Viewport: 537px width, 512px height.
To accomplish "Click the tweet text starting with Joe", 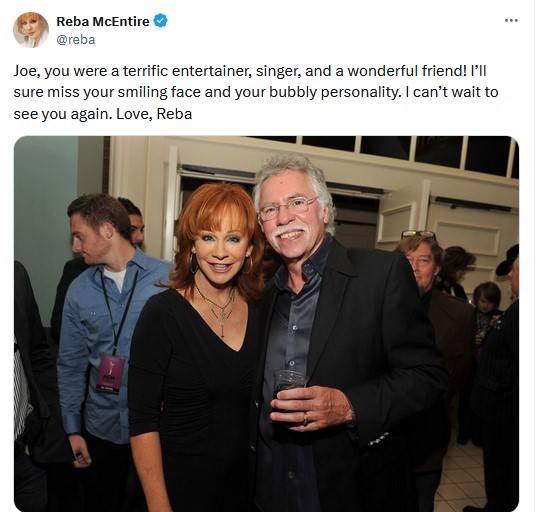I will coord(255,92).
